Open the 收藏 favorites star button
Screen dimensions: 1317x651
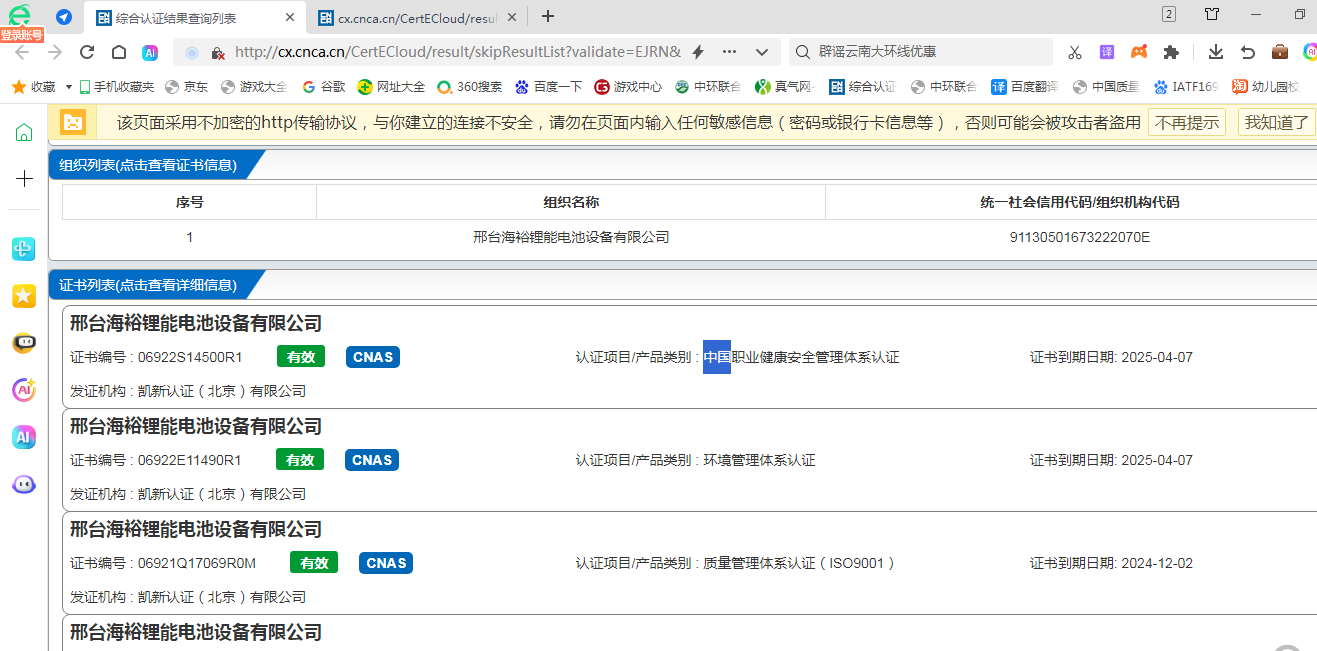[33, 87]
